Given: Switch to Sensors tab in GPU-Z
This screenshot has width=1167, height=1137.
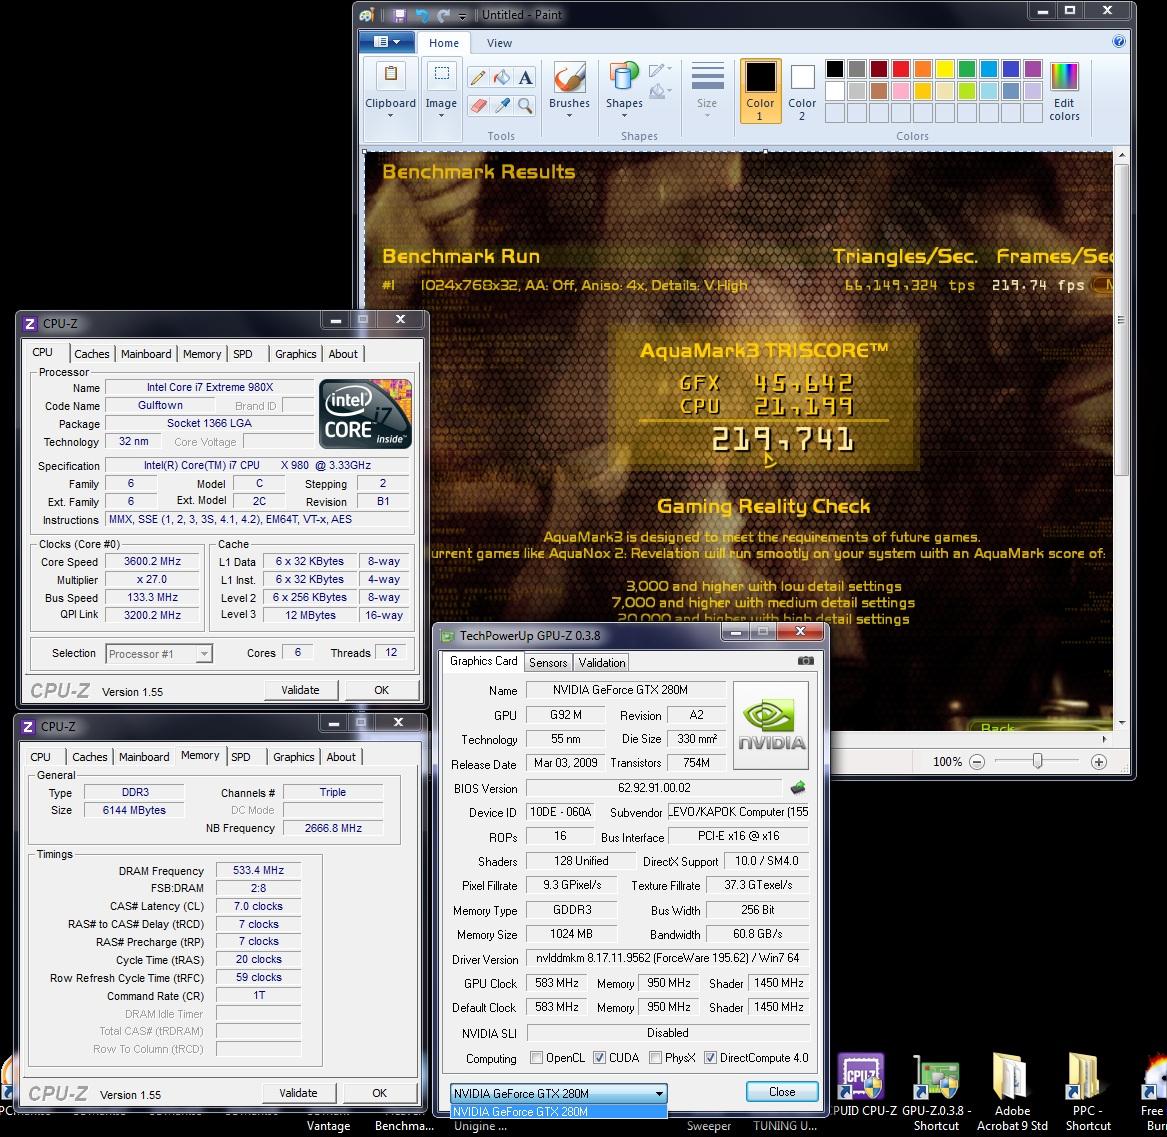Looking at the screenshot, I should [548, 662].
